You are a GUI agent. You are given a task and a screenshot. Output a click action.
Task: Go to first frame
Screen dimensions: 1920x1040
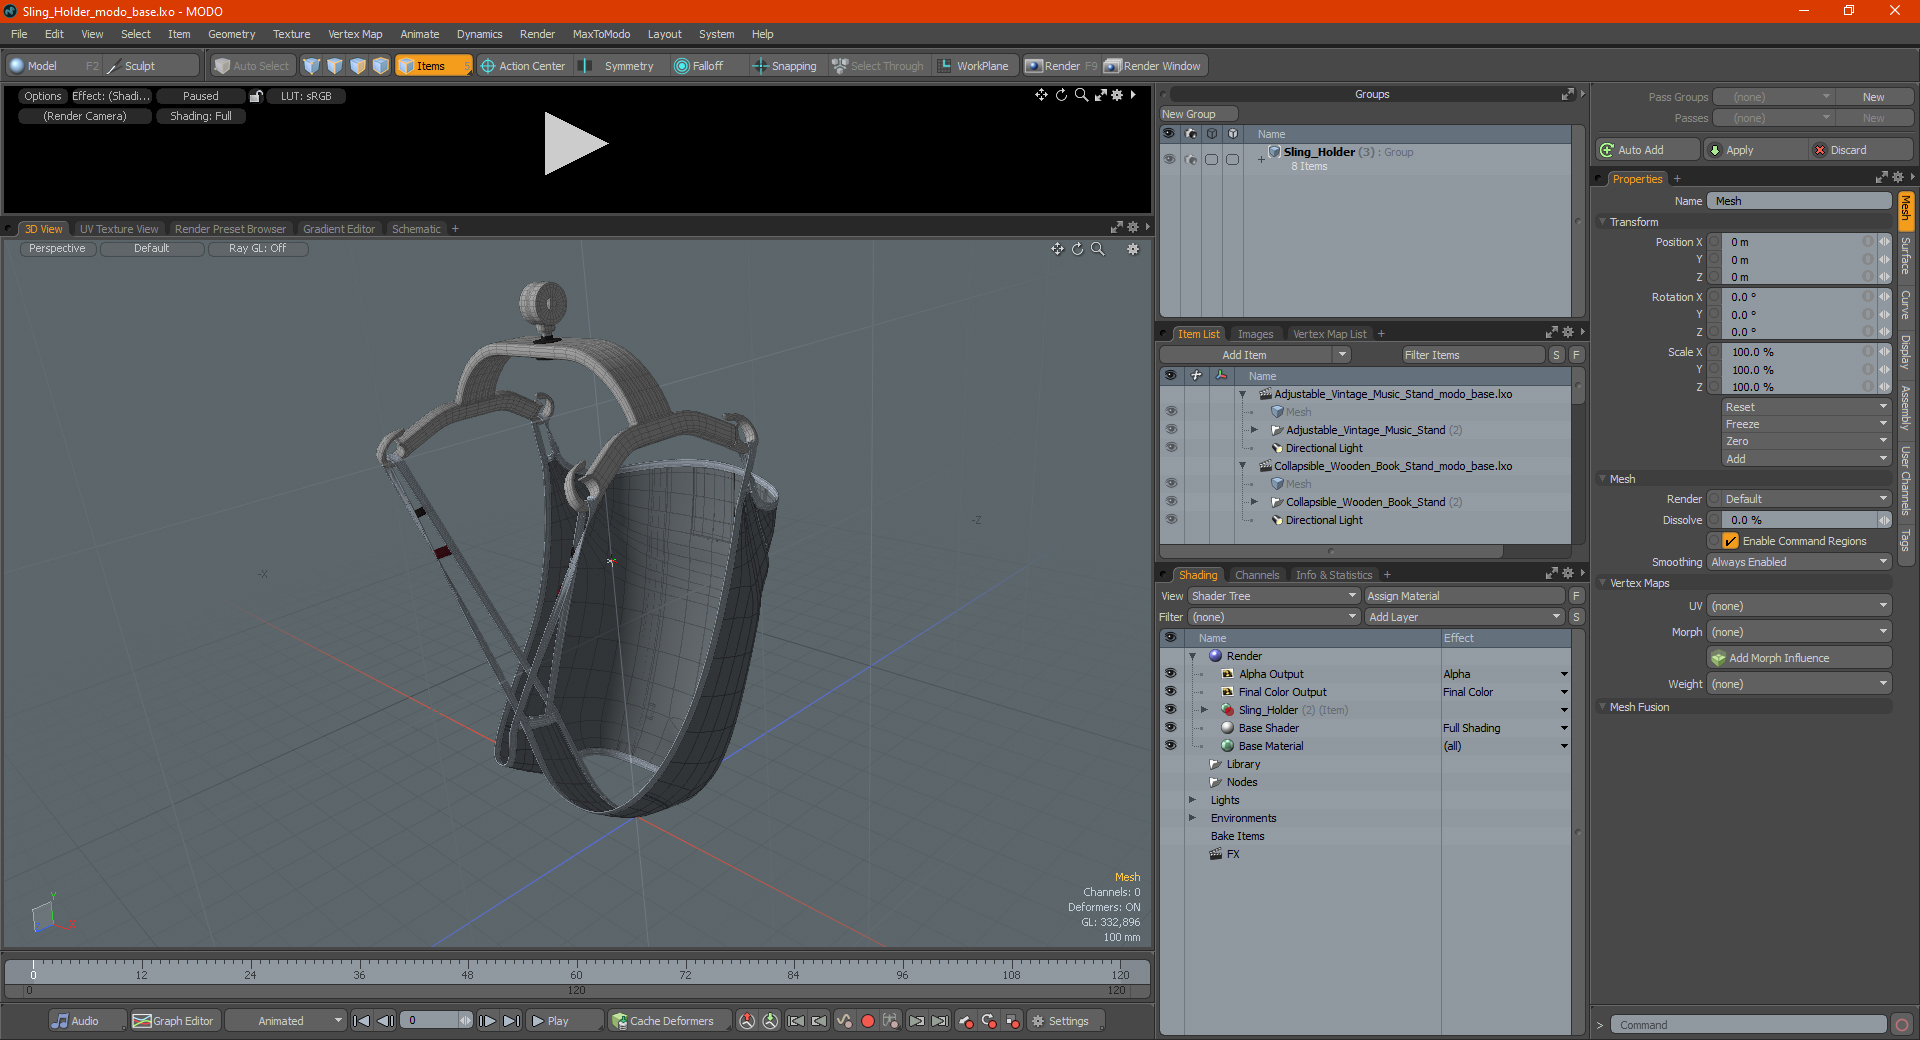(x=362, y=1021)
